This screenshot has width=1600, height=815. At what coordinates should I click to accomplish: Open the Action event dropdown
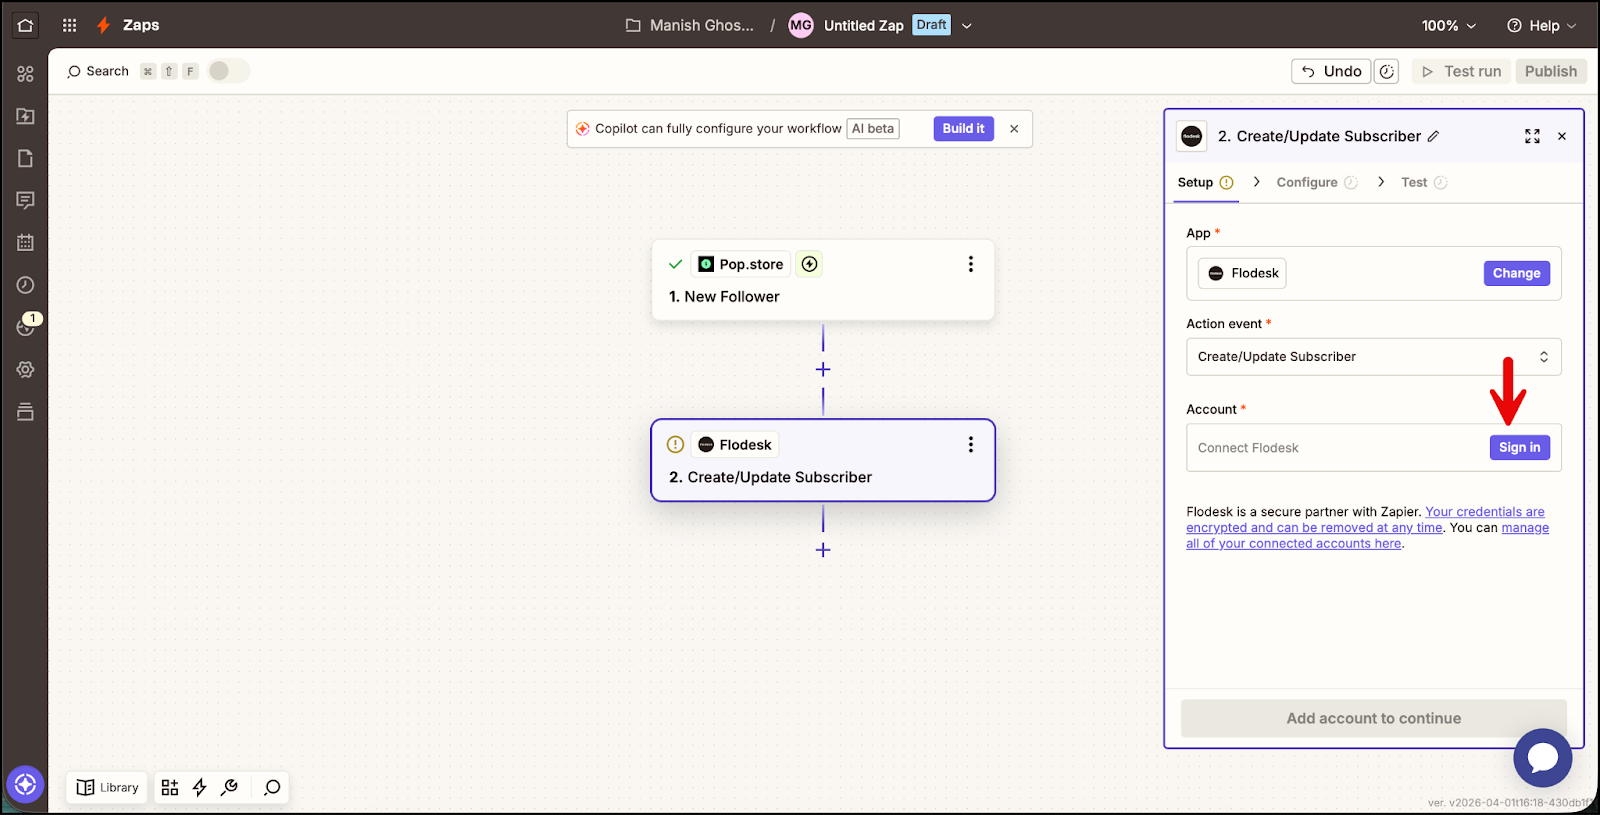pos(1372,357)
